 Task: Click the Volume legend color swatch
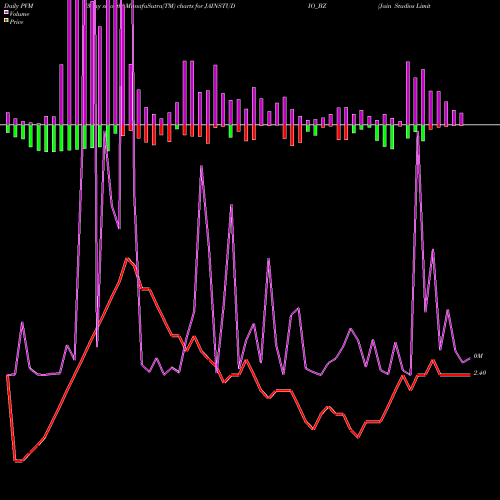pyautogui.click(x=6, y=12)
